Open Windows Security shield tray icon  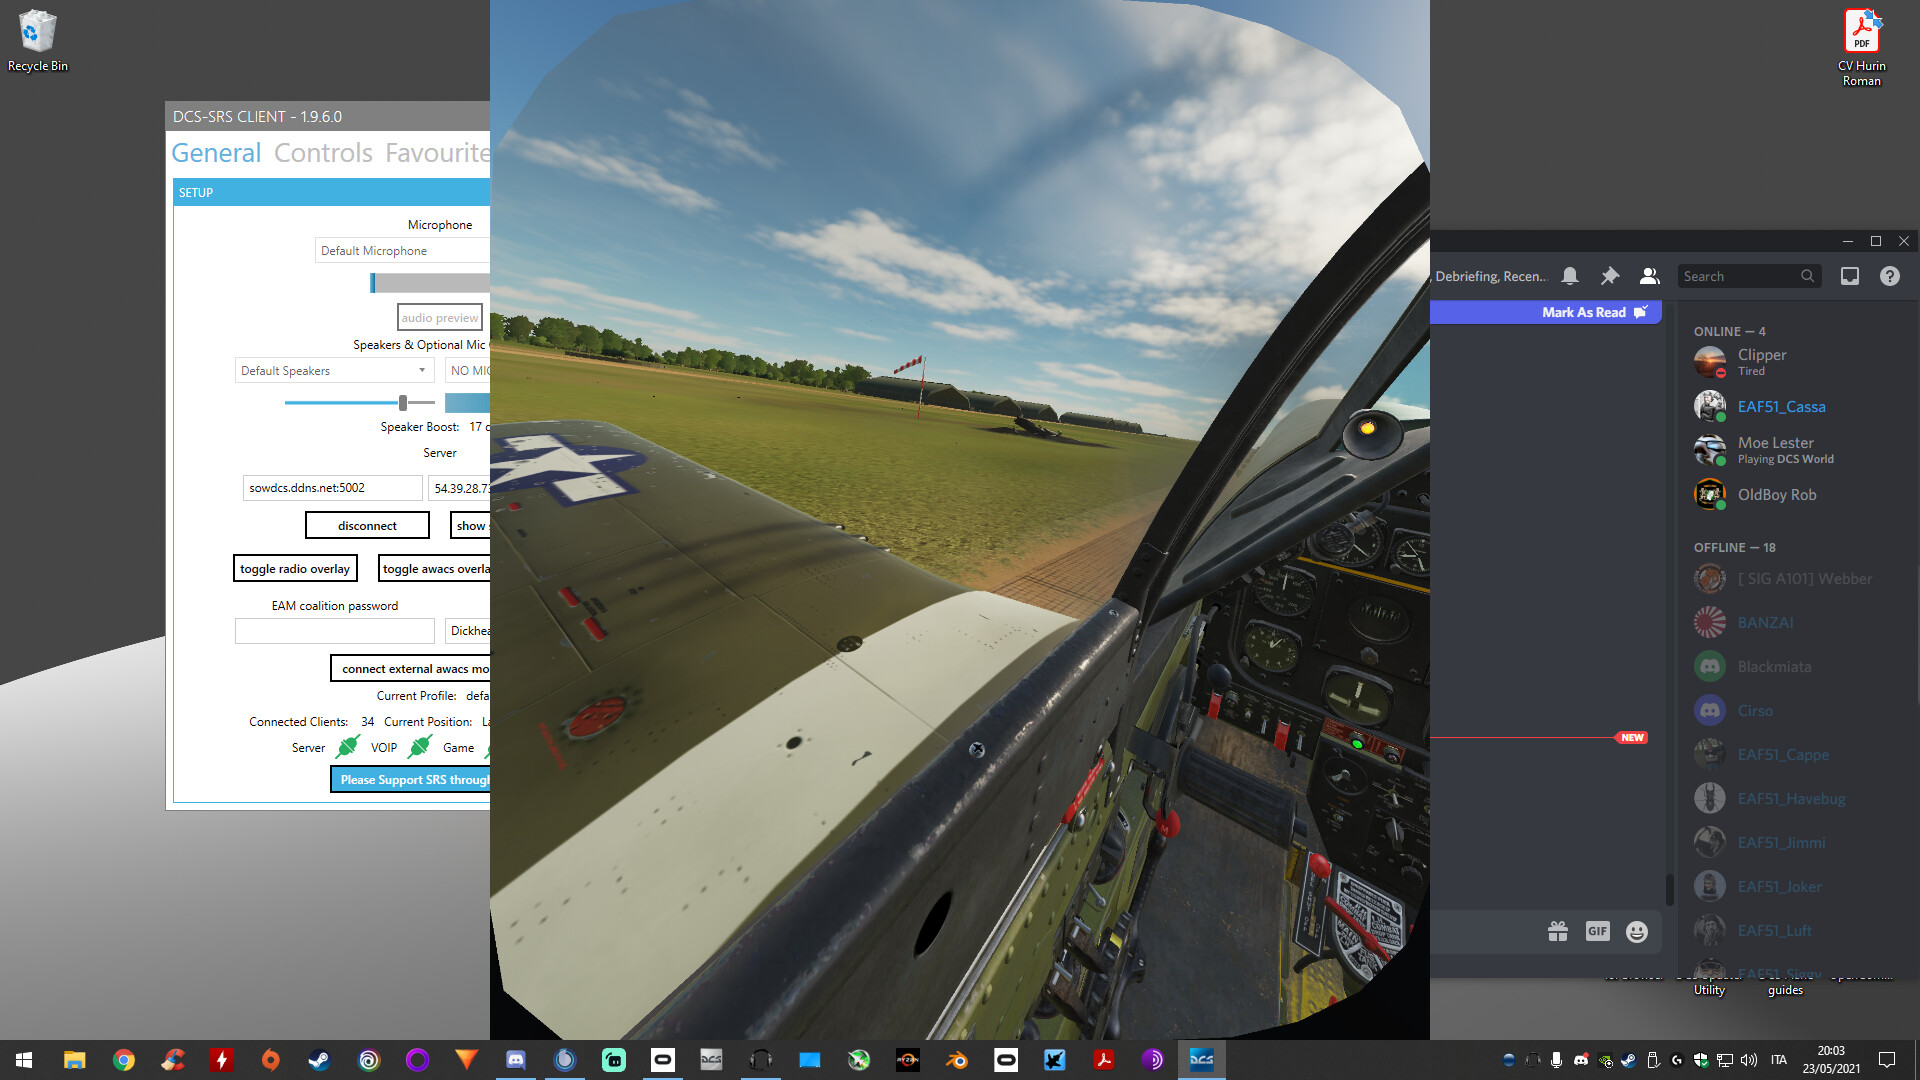[1700, 1060]
